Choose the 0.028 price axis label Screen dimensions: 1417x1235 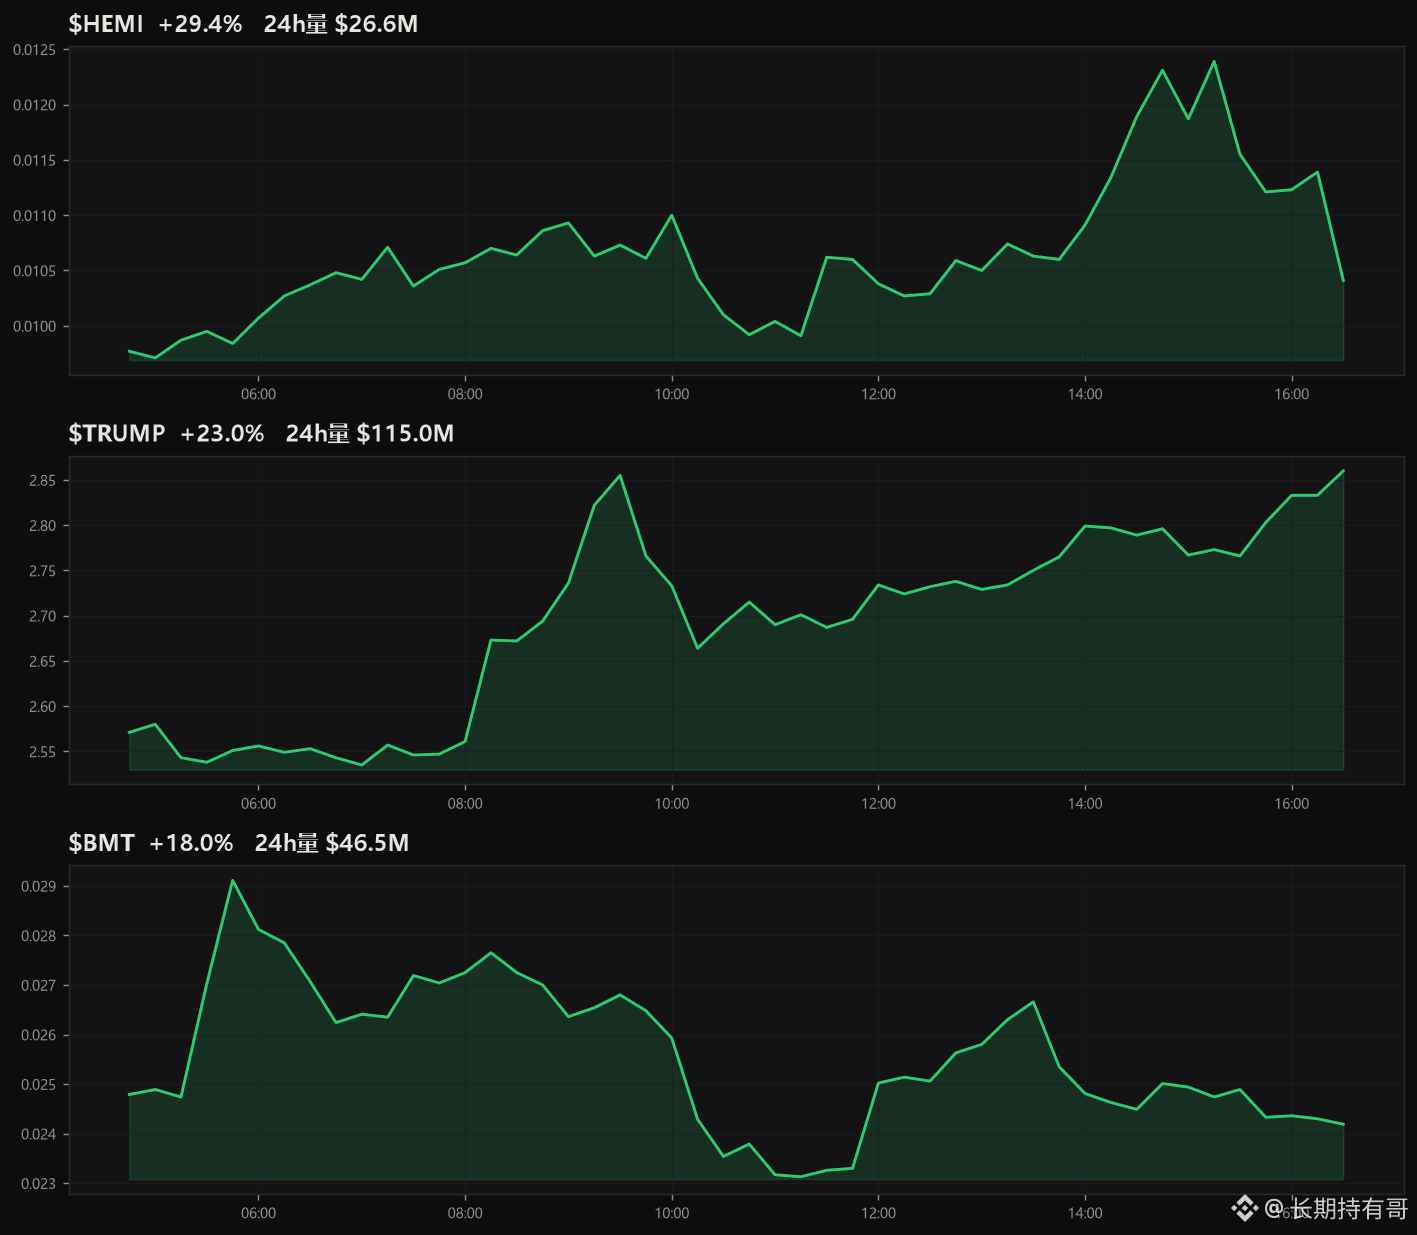(x=40, y=936)
